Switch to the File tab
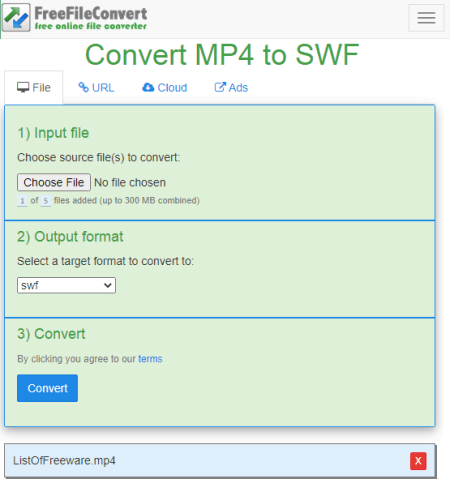Viewport: 450px width, 479px height. click(34, 88)
